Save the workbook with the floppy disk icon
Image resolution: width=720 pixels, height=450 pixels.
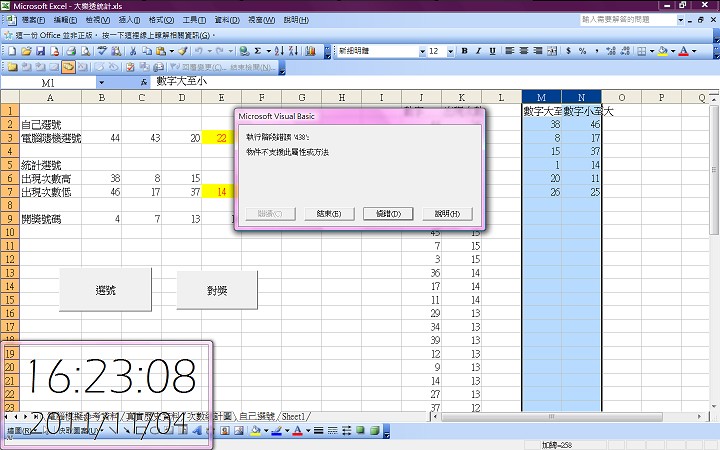40,51
